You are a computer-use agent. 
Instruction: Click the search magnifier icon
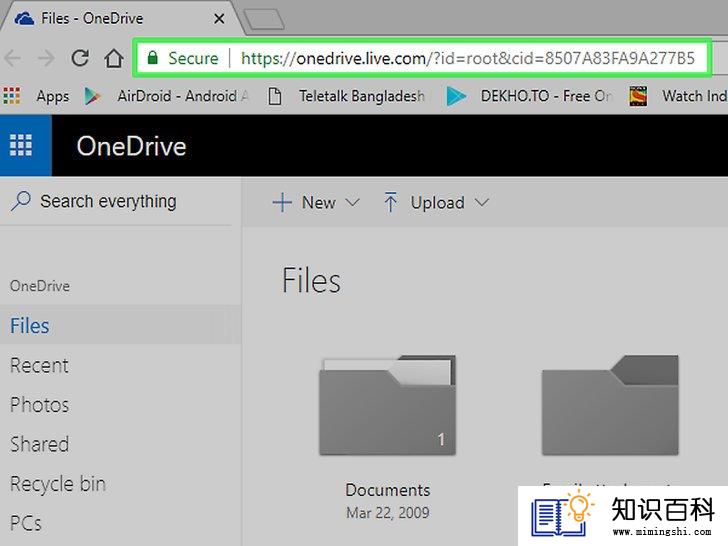click(x=21, y=201)
